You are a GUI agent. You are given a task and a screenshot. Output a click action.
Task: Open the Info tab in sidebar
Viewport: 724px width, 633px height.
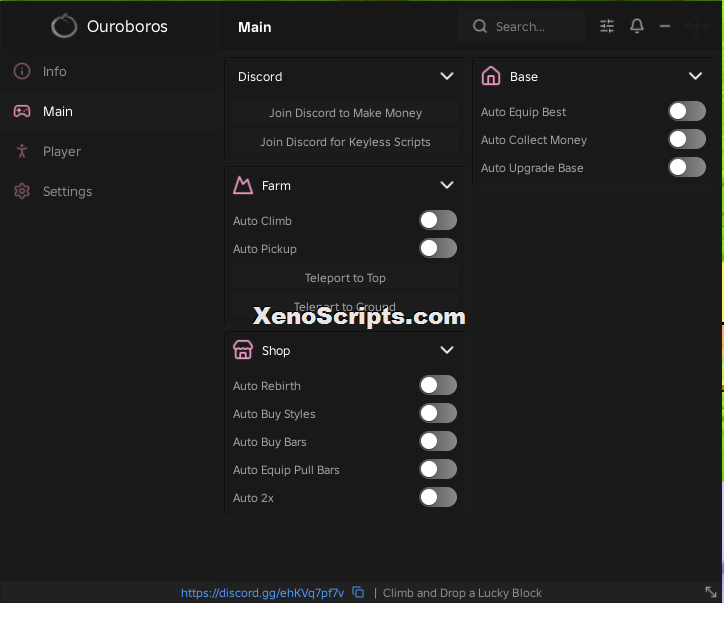click(109, 71)
